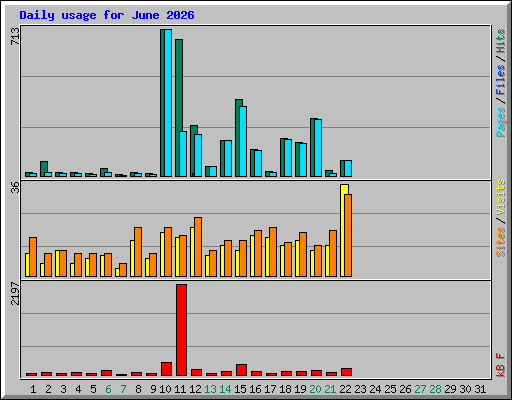The image size is (512, 400).
Task: Click day 6 on the x-axis
Action: coord(108,389)
